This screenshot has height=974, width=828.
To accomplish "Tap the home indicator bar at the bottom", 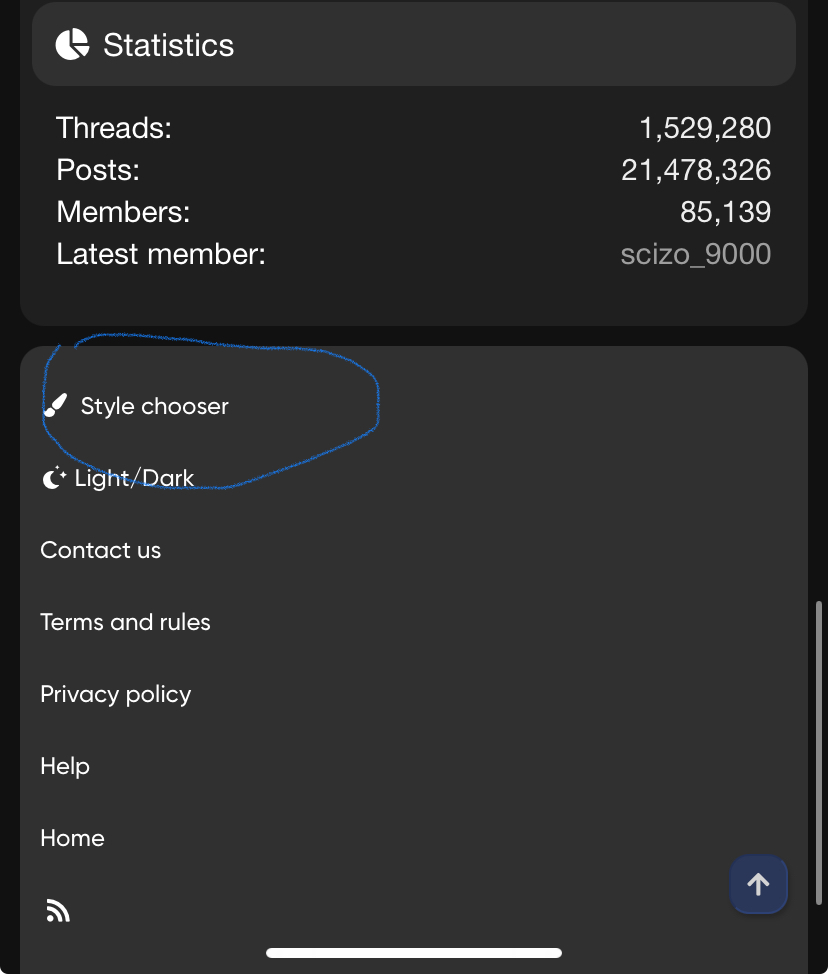I will (414, 953).
